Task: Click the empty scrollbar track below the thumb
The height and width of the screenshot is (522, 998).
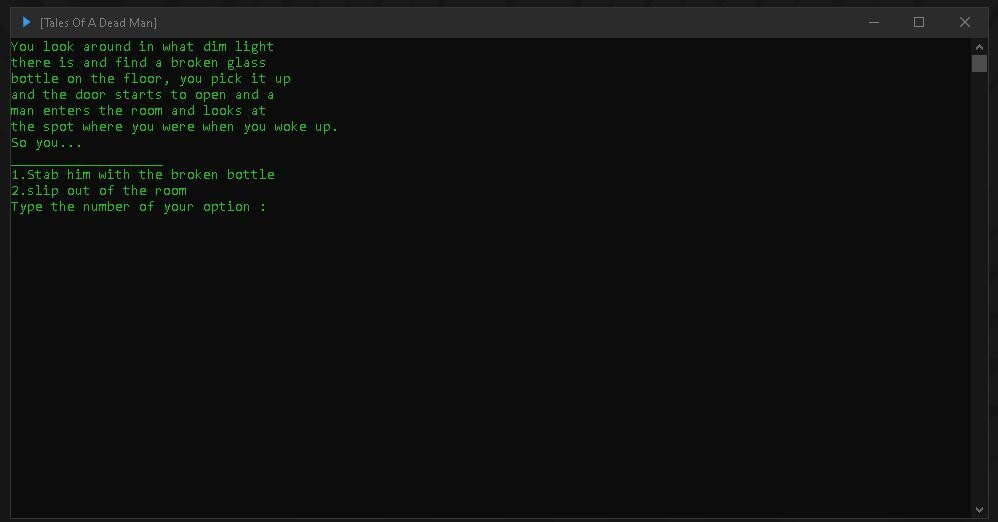Action: click(x=979, y=286)
